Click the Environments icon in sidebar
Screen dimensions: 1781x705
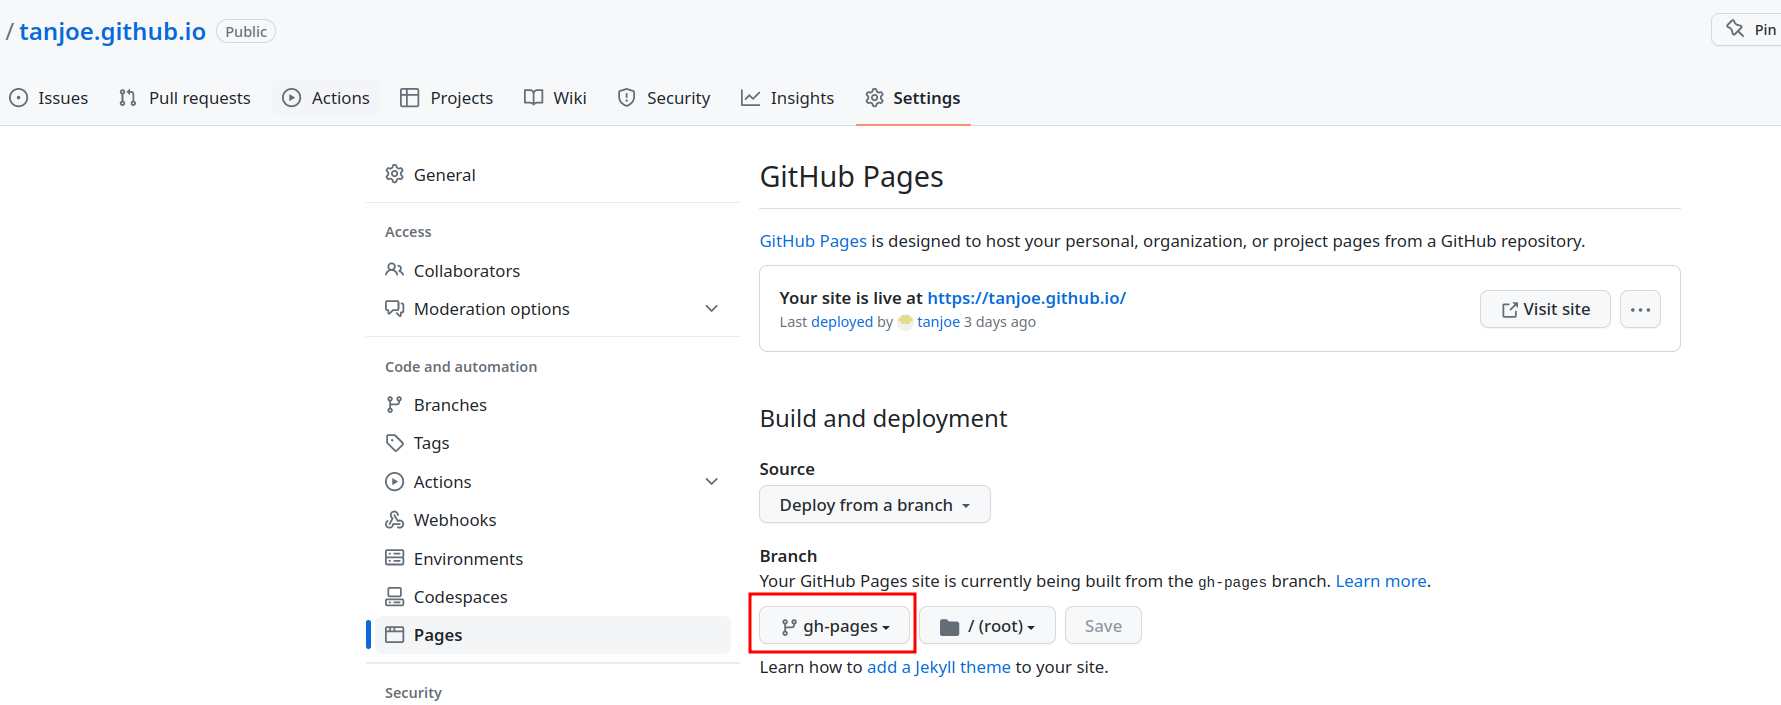(x=395, y=558)
